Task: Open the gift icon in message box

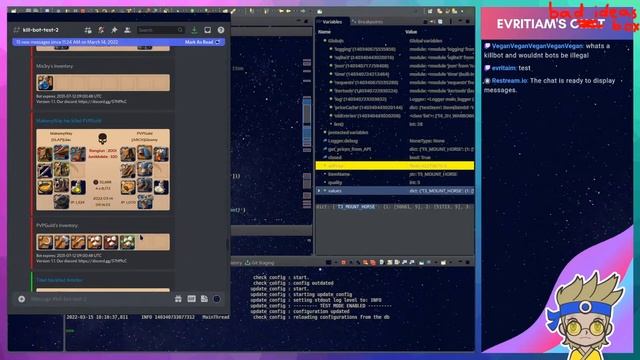Action: point(178,299)
